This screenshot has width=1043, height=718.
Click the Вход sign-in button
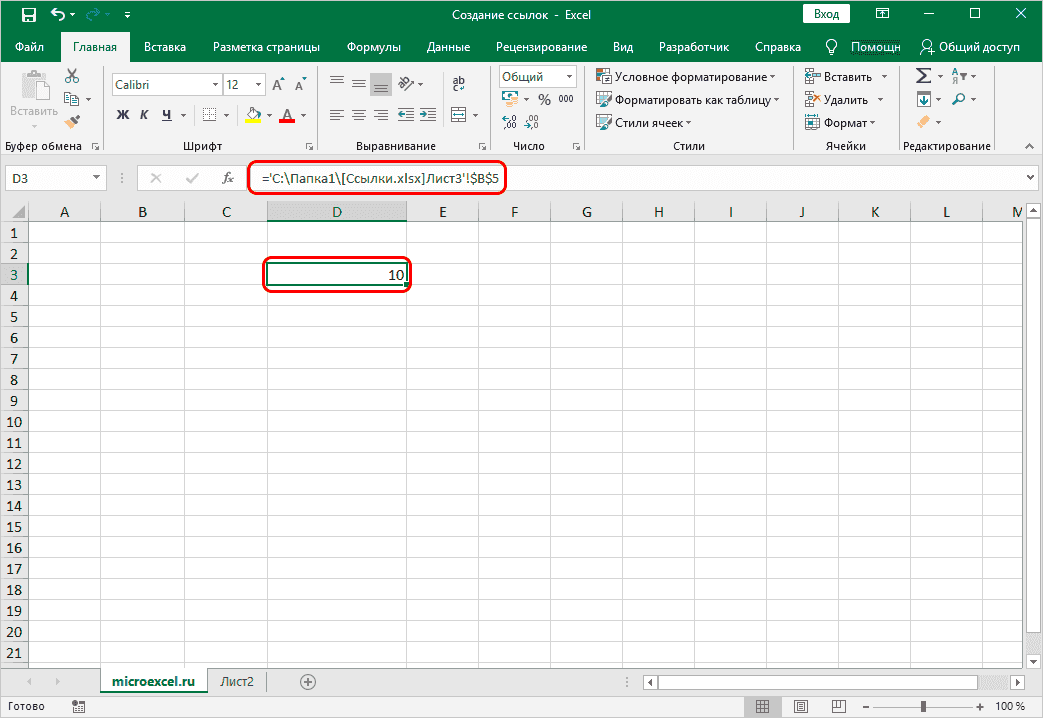point(826,14)
